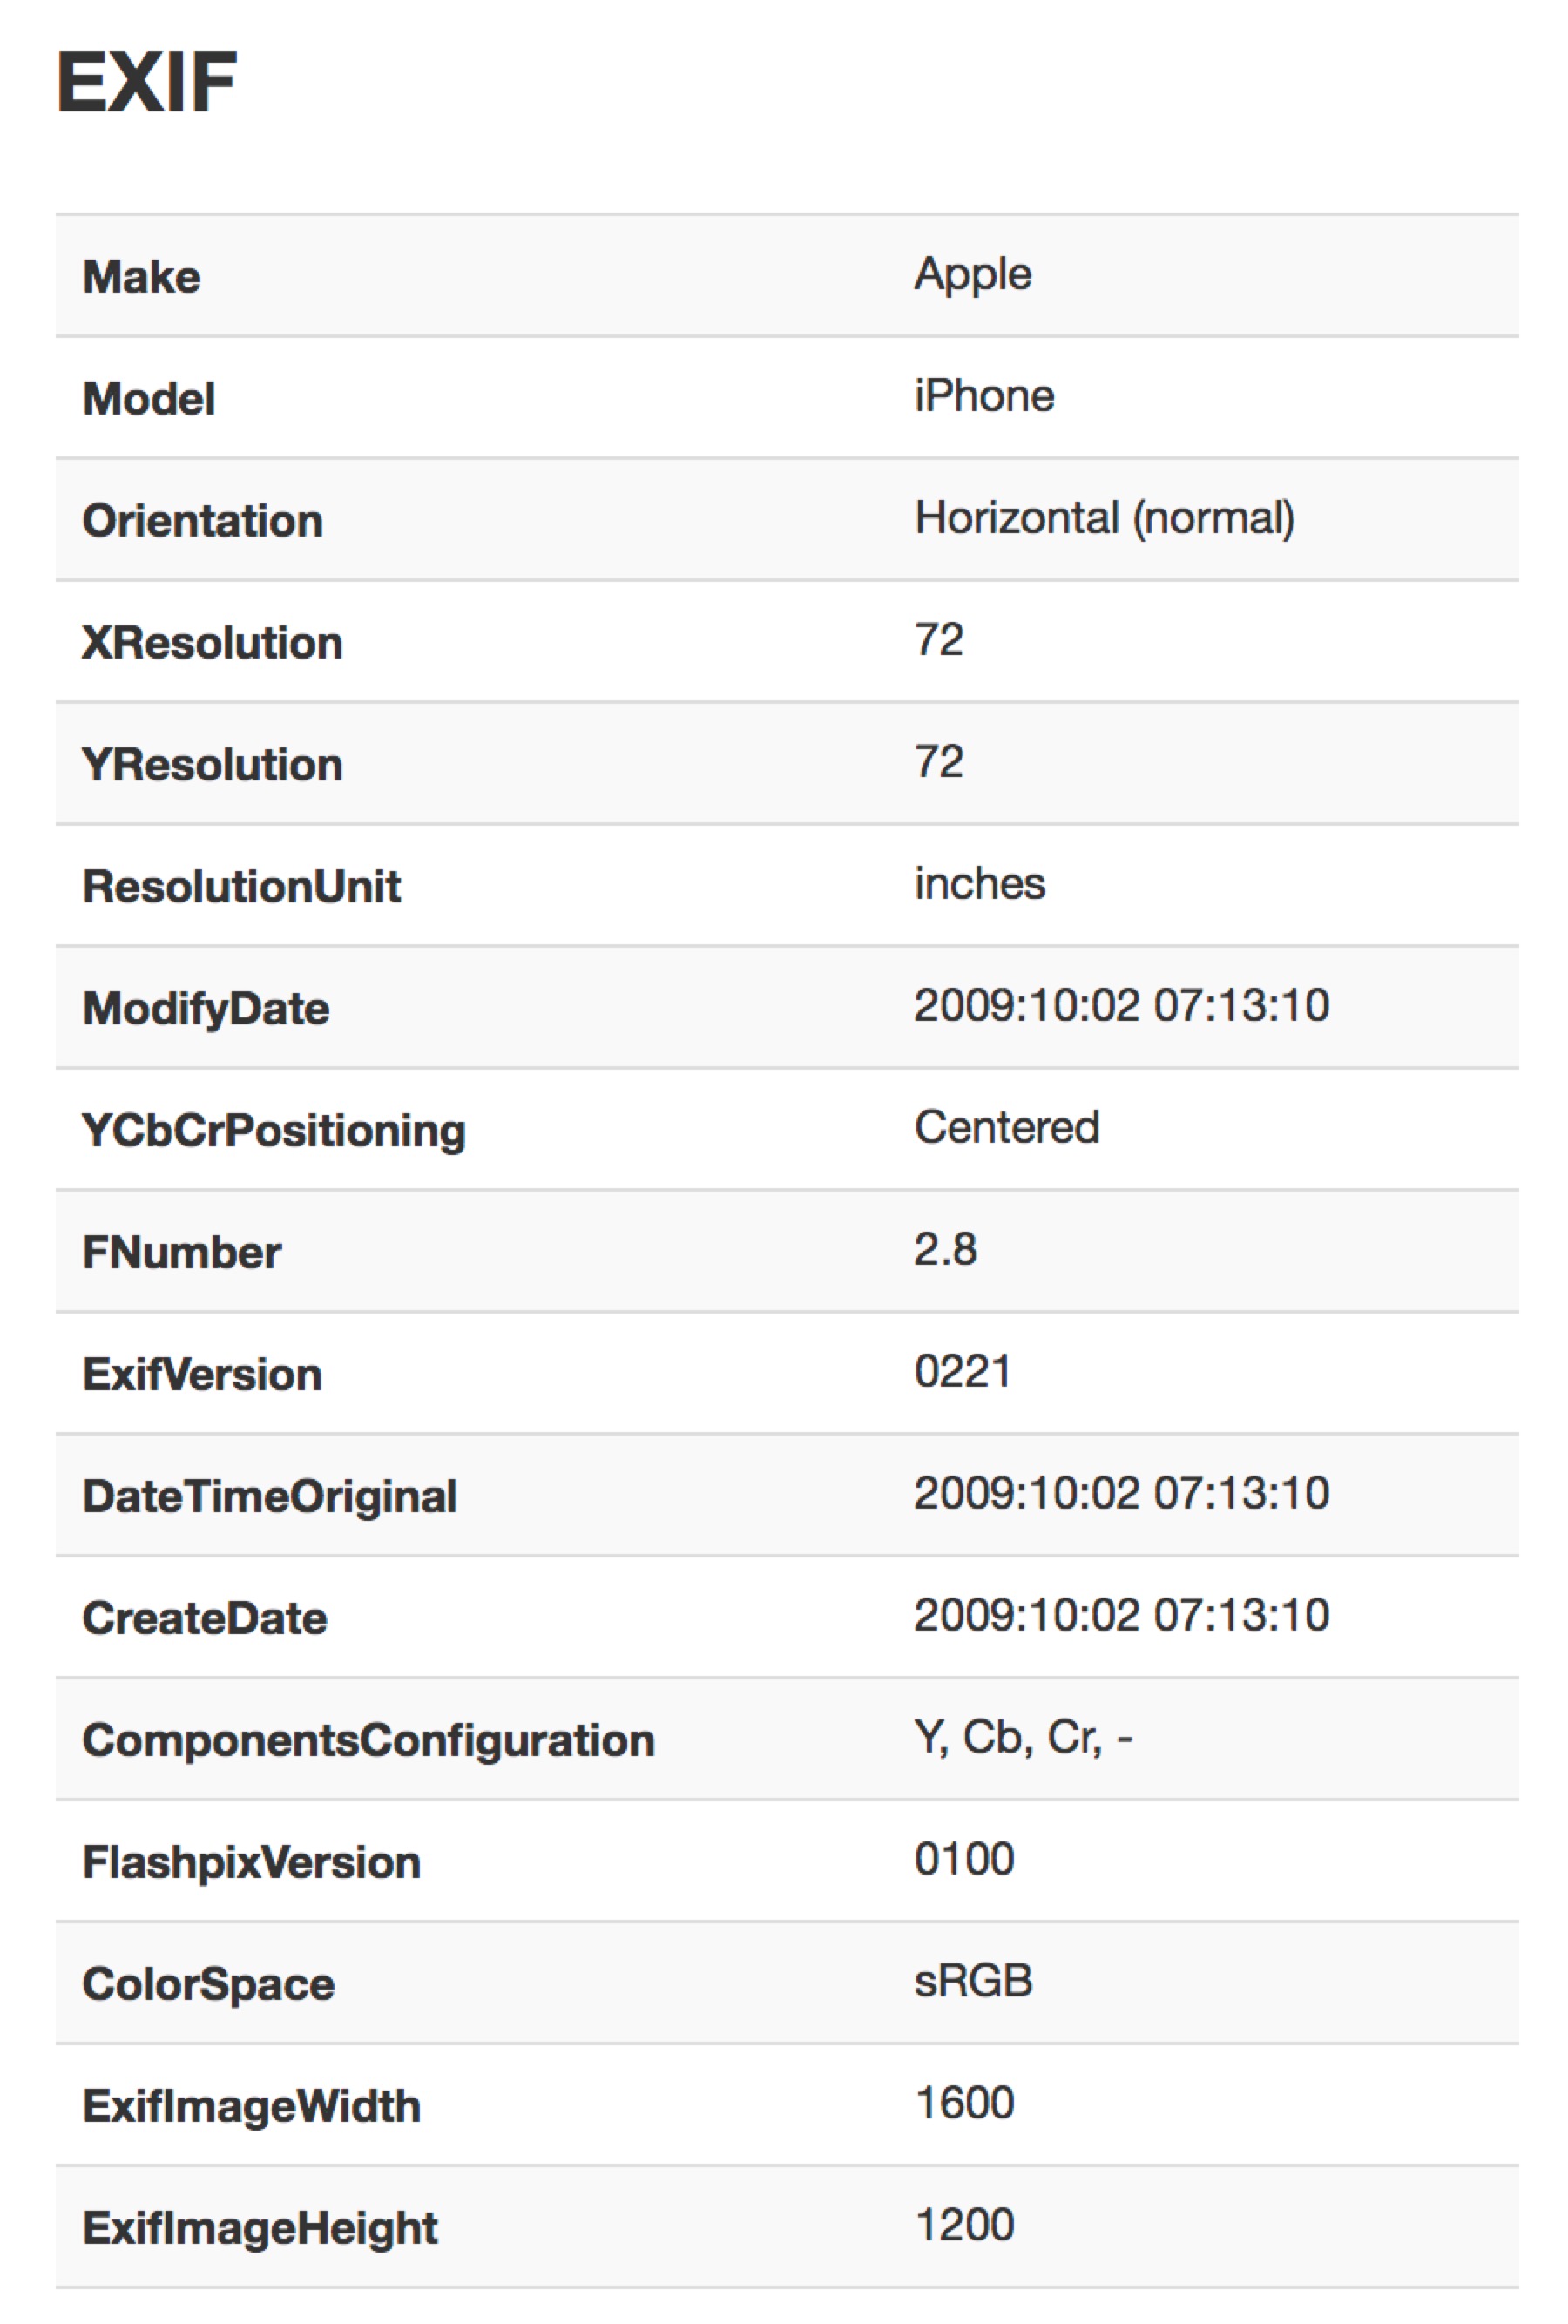1568x2324 pixels.
Task: Click the sRGB ColorSpace value
Action: (x=973, y=1982)
